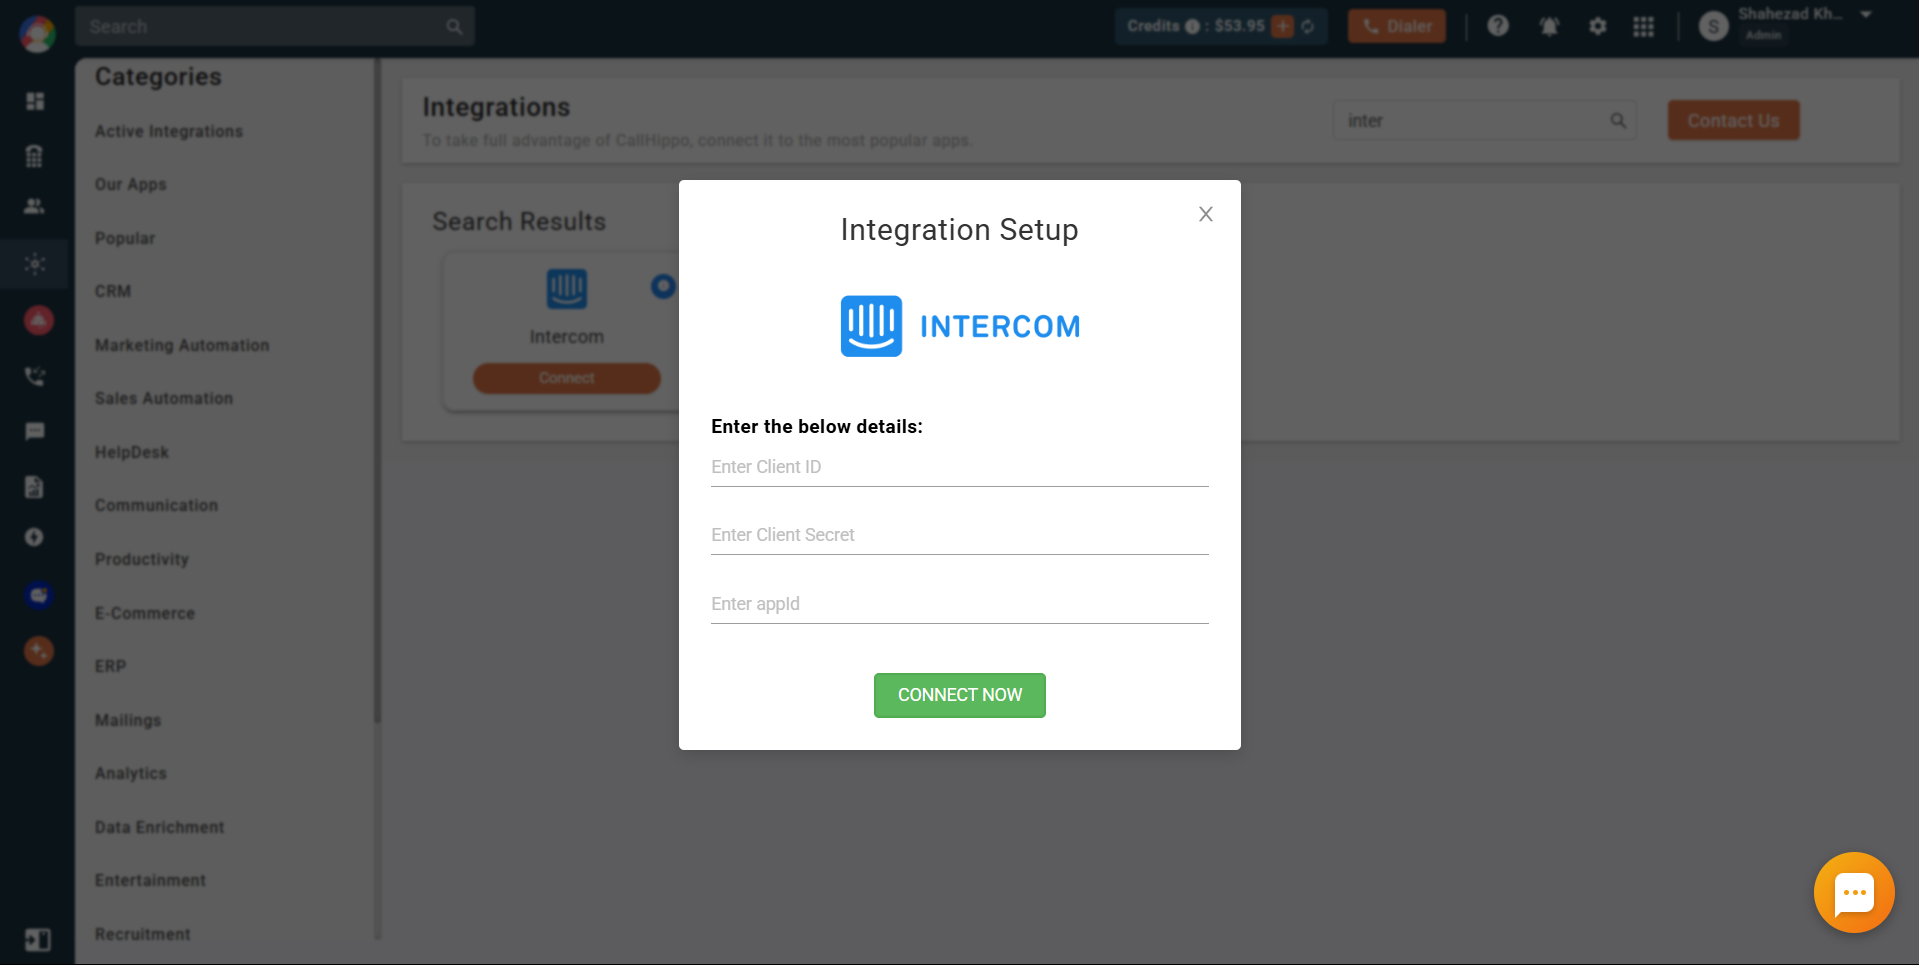Select the Data Enrichment category
The height and width of the screenshot is (965, 1919).
[160, 827]
